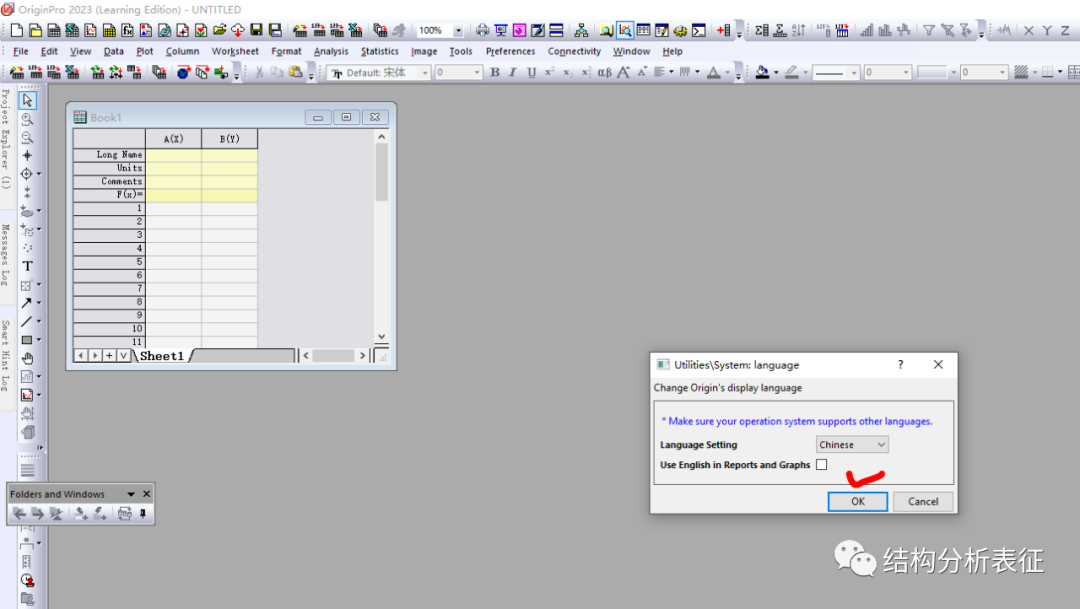Viewport: 1080px width, 609px height.
Task: Open the Analysis menu
Action: [331, 52]
